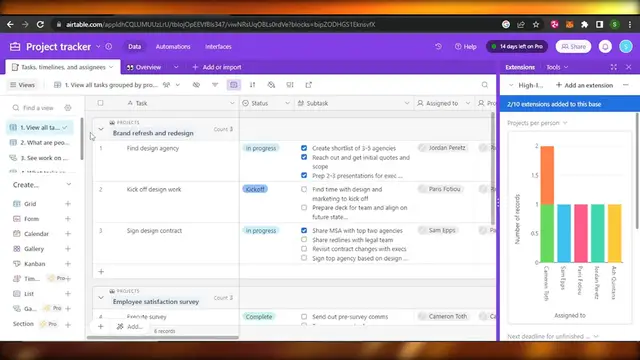Open the Task column header dropdown
Viewport: 640px width, 360px height.
click(x=232, y=103)
